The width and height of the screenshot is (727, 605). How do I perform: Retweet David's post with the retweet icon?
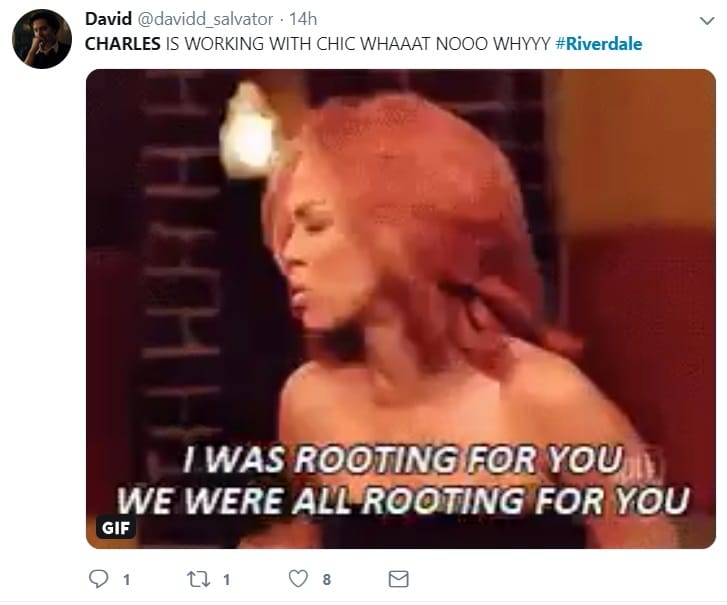tap(198, 579)
